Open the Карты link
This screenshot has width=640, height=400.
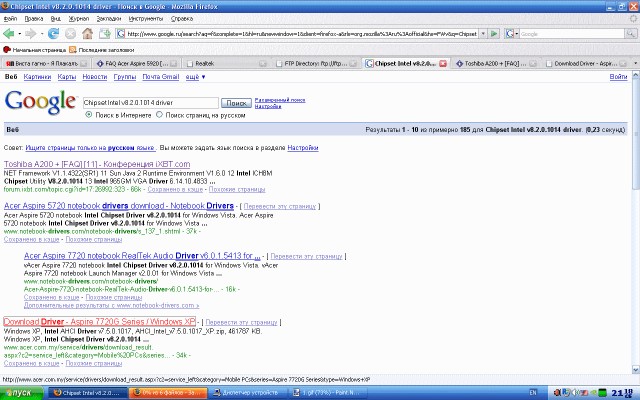pyautogui.click(x=67, y=77)
